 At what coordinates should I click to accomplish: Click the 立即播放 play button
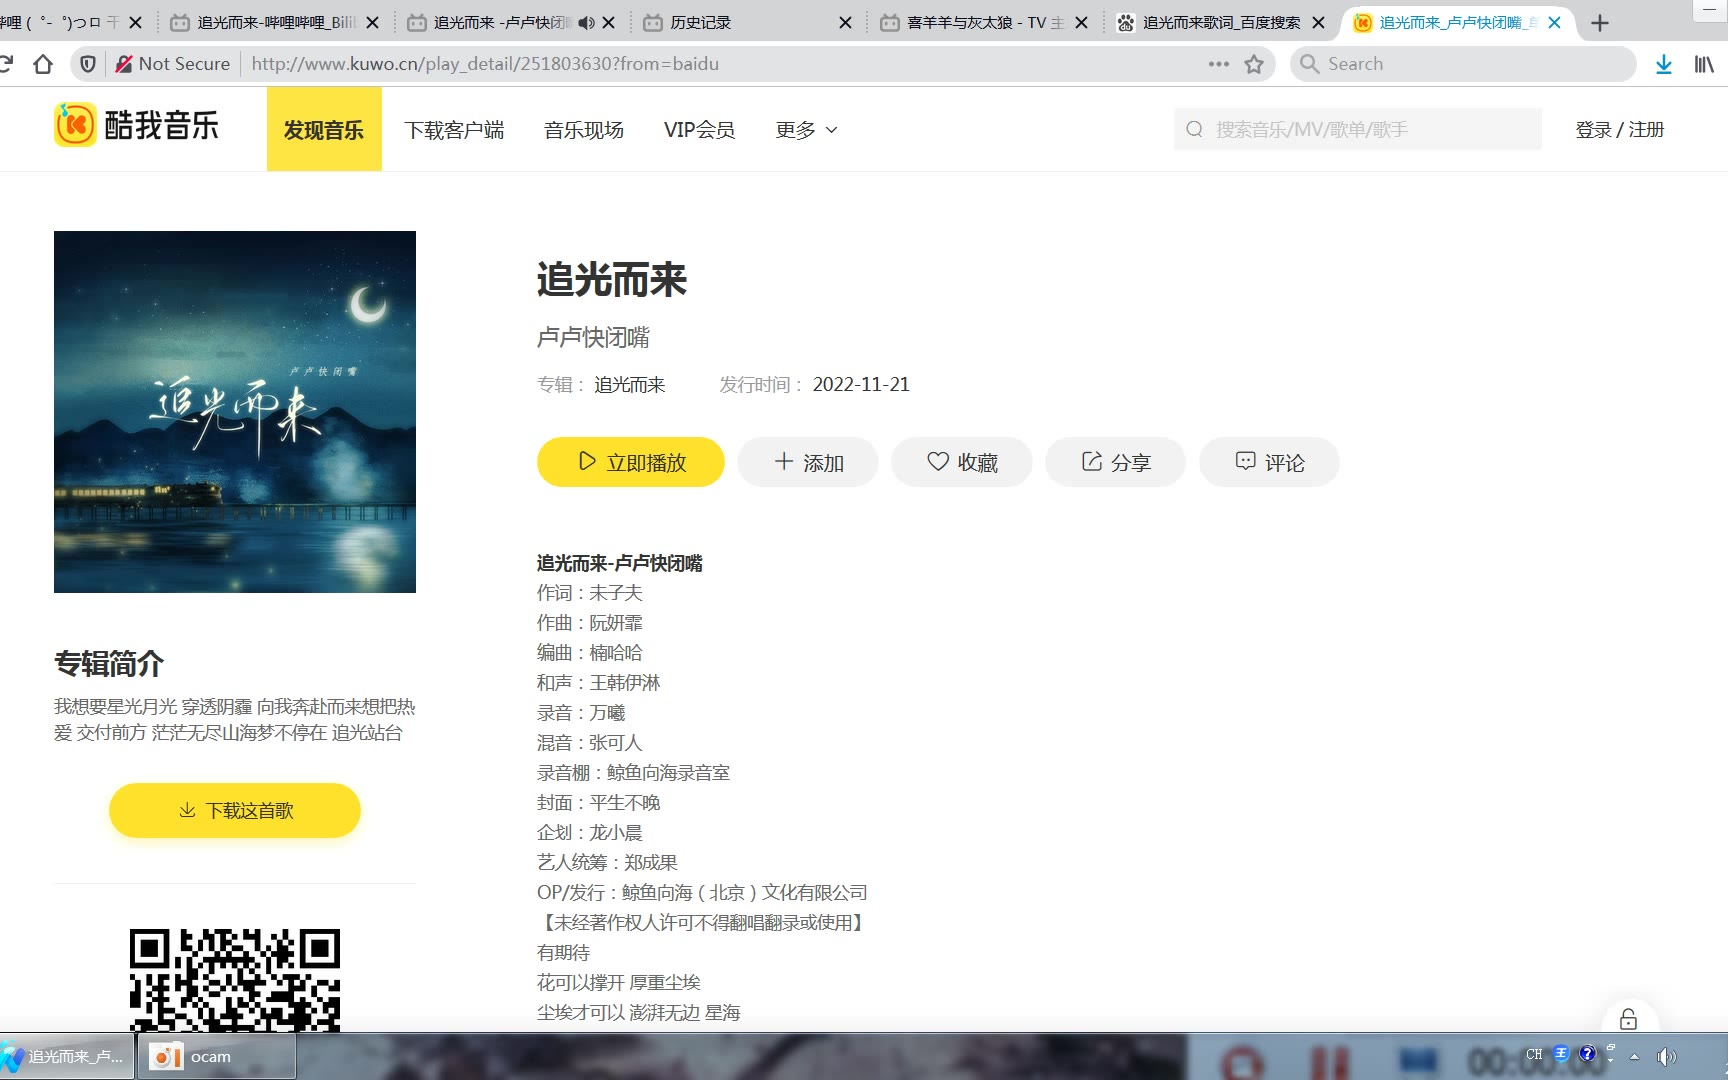[x=631, y=462]
